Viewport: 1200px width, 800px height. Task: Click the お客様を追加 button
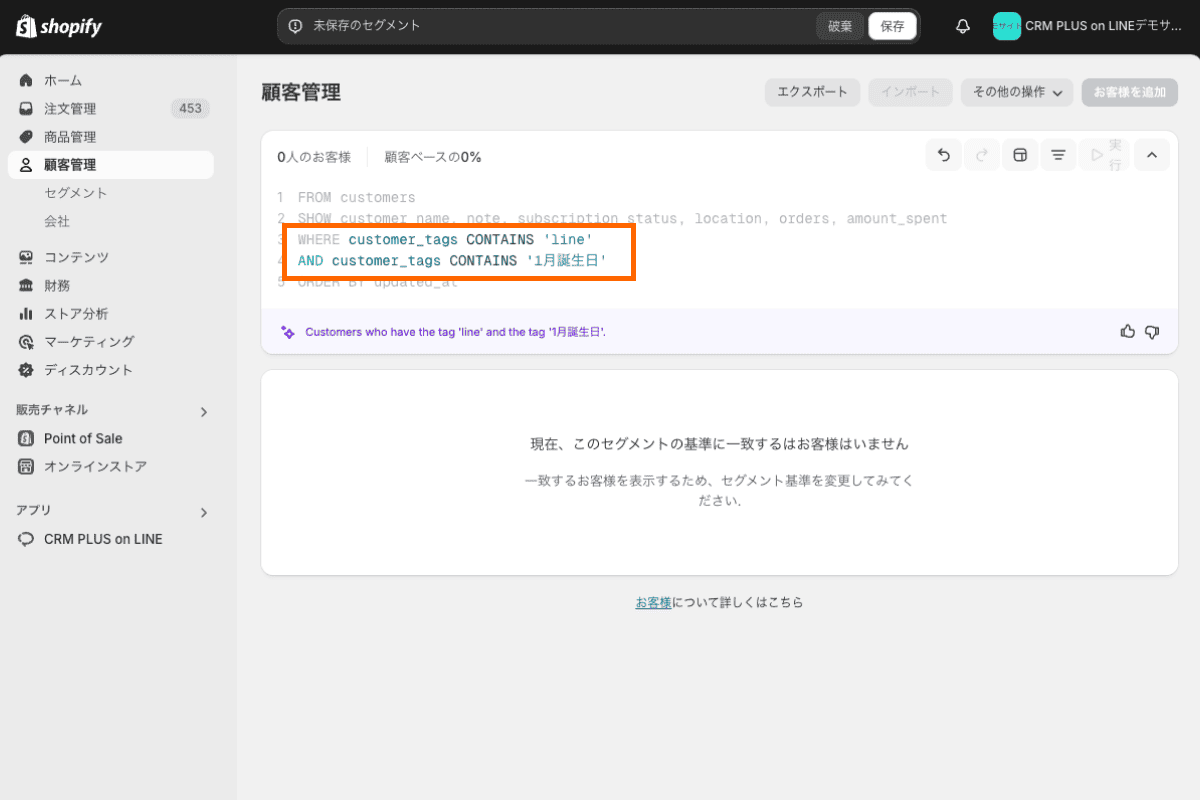click(x=1129, y=92)
